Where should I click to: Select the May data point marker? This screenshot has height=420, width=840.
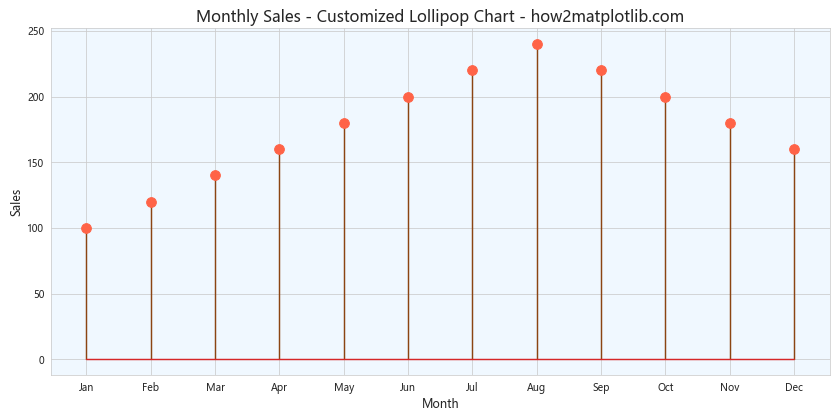point(344,123)
